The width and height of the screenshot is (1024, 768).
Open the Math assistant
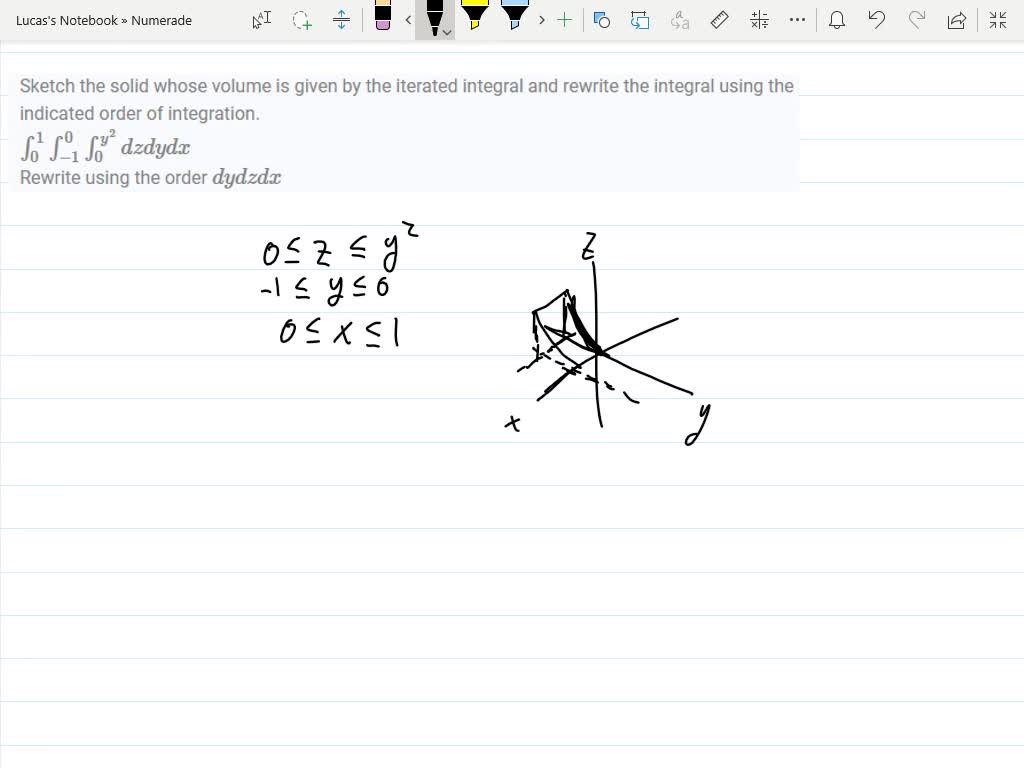(x=757, y=20)
